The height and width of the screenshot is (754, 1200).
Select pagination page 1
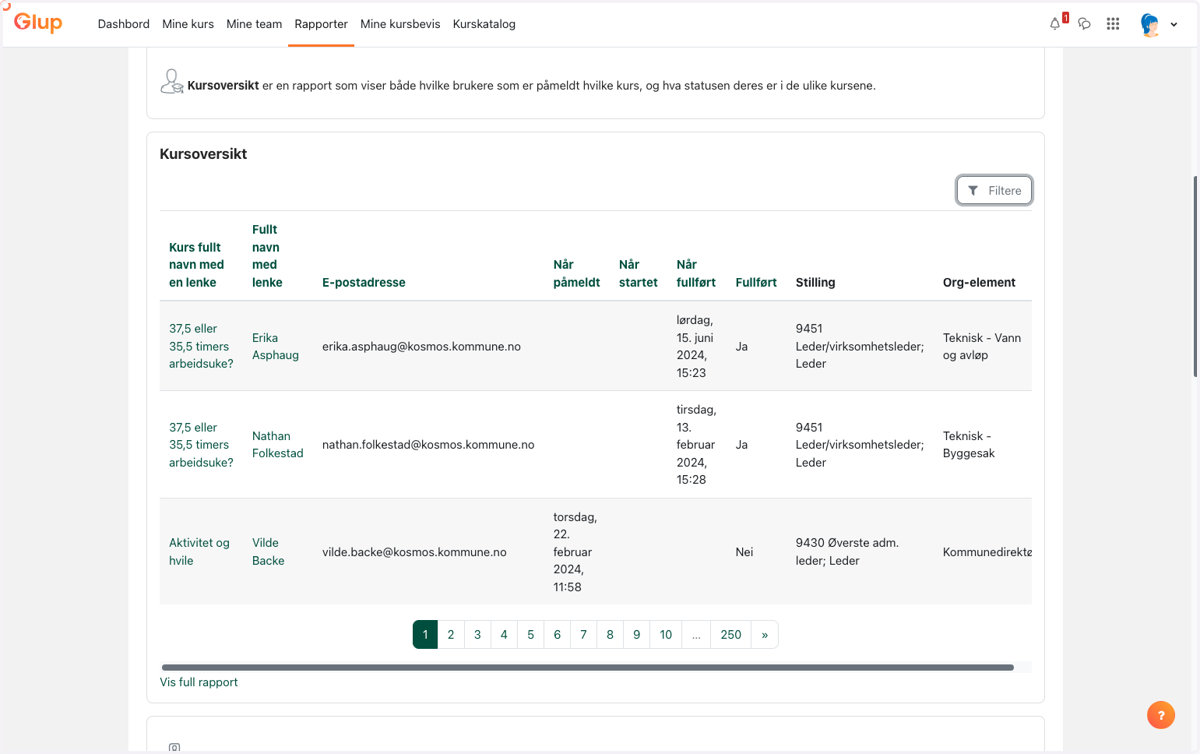425,635
